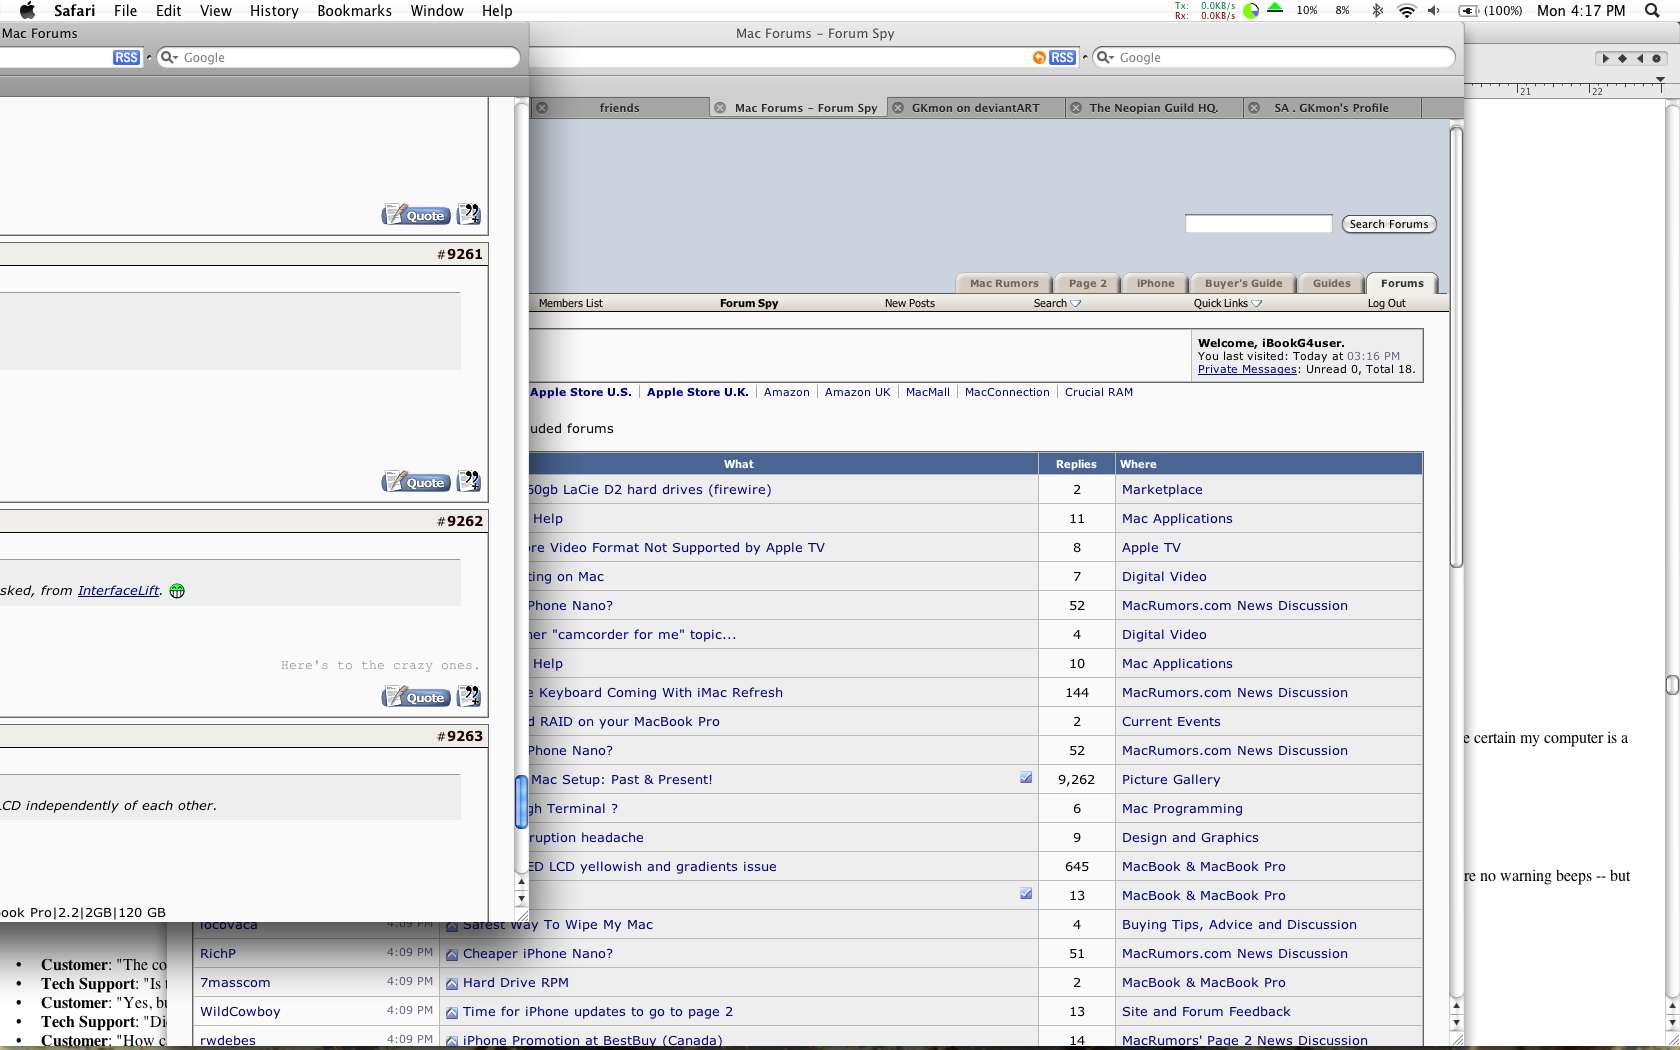Open Google search options in Forum Spy window

click(x=1105, y=58)
